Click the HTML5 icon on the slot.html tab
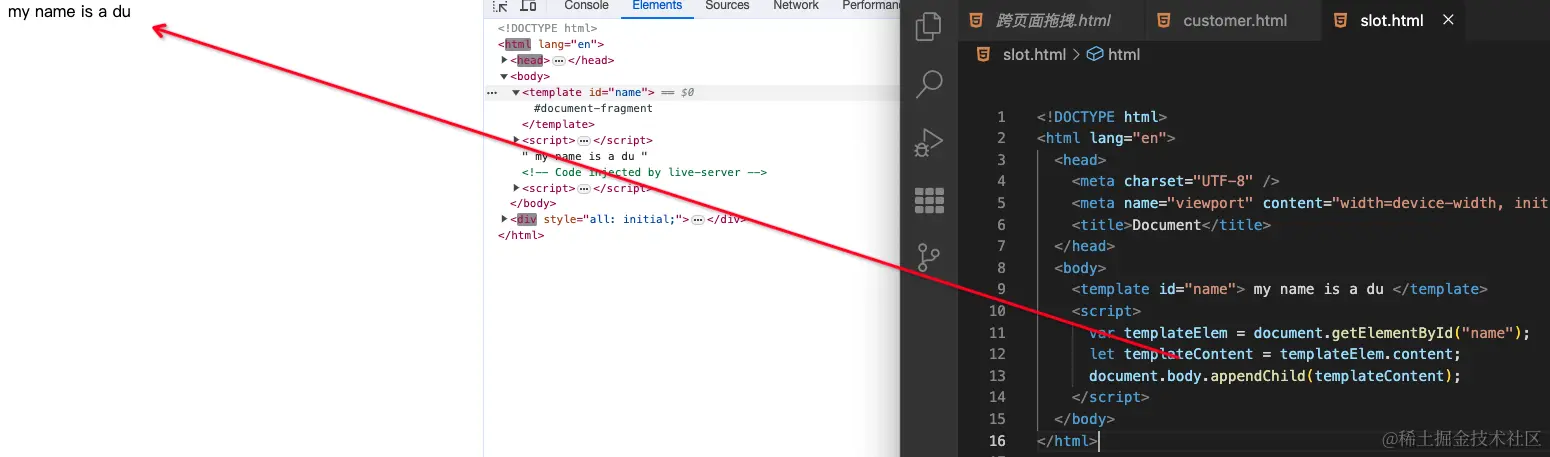This screenshot has width=1550, height=457. coord(1340,20)
